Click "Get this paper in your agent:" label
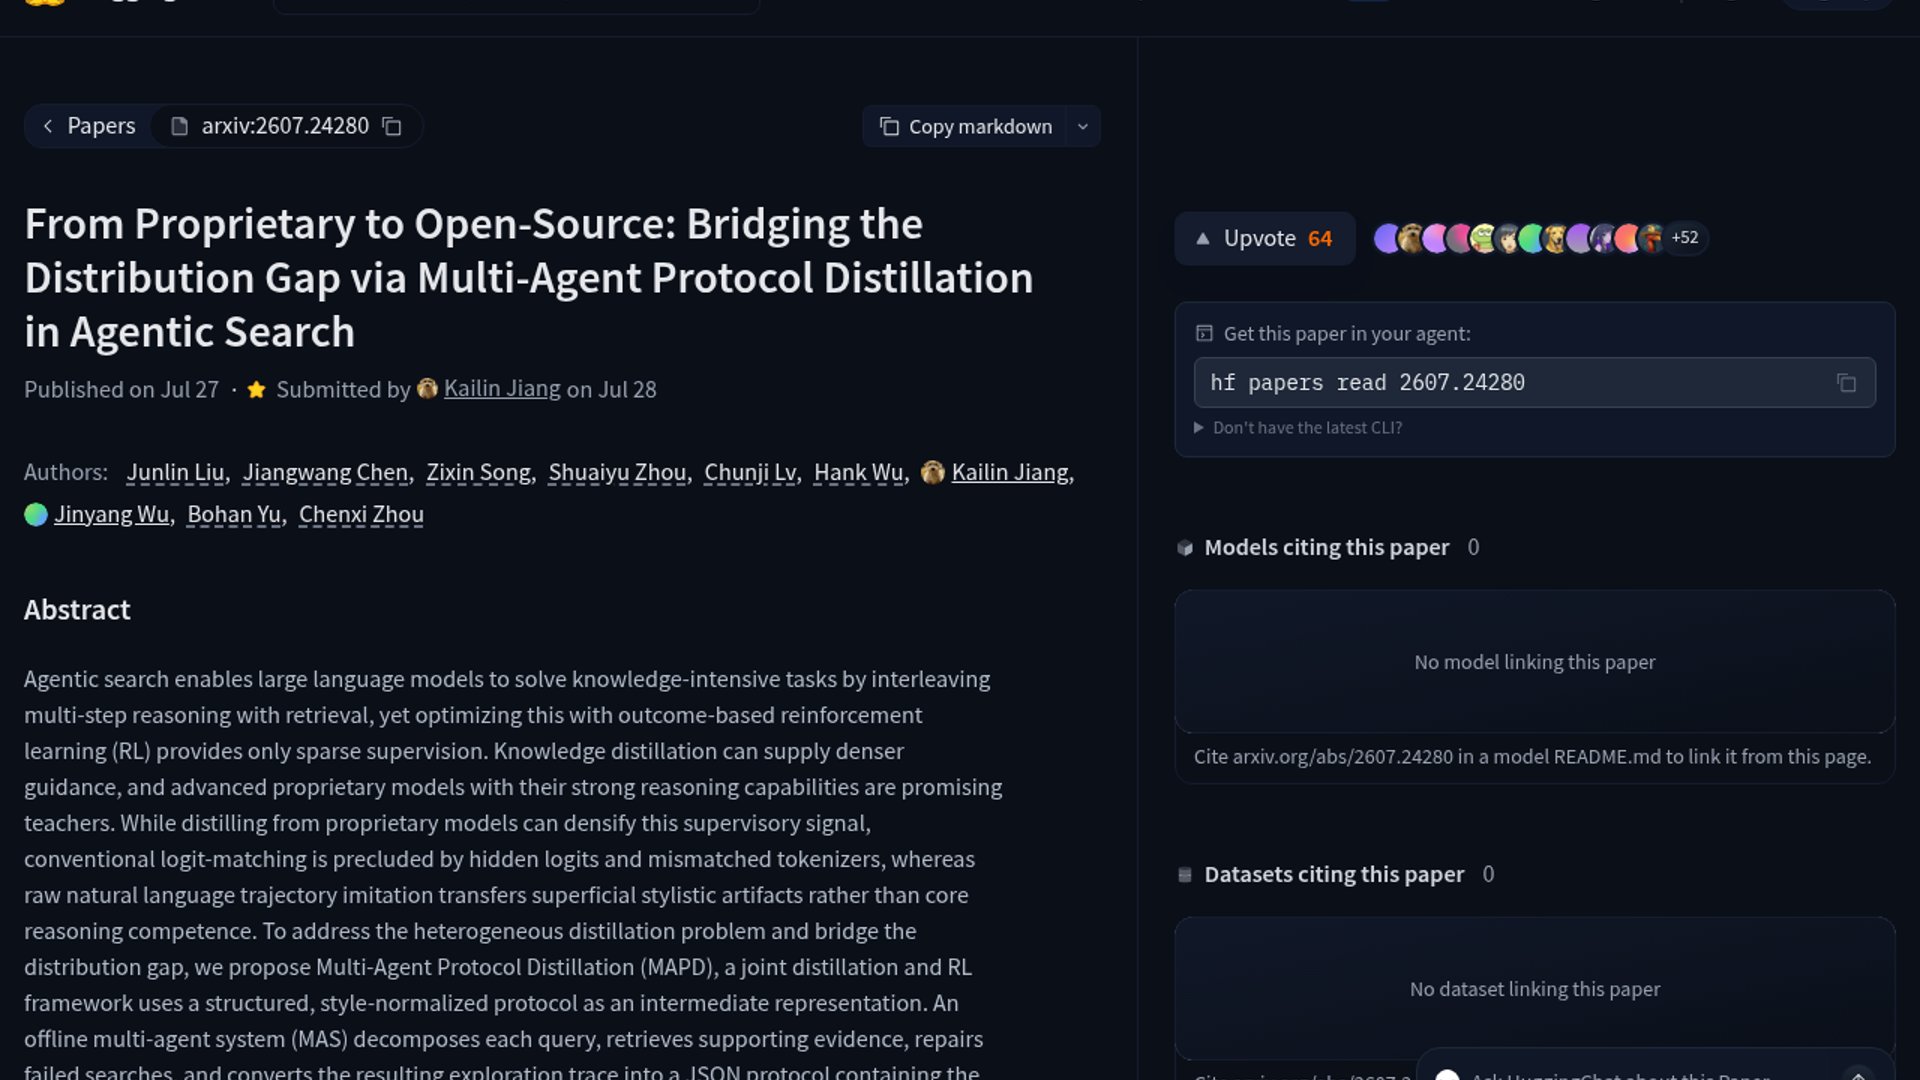 pyautogui.click(x=1347, y=334)
